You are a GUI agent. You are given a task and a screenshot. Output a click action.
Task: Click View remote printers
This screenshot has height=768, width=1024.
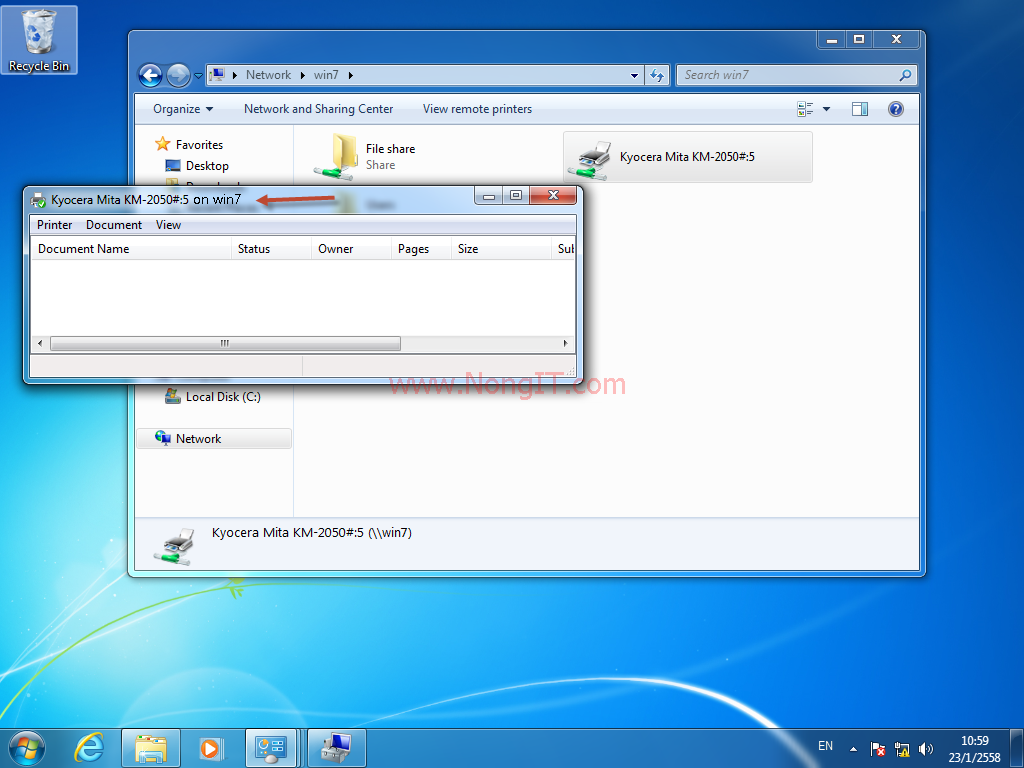[477, 109]
